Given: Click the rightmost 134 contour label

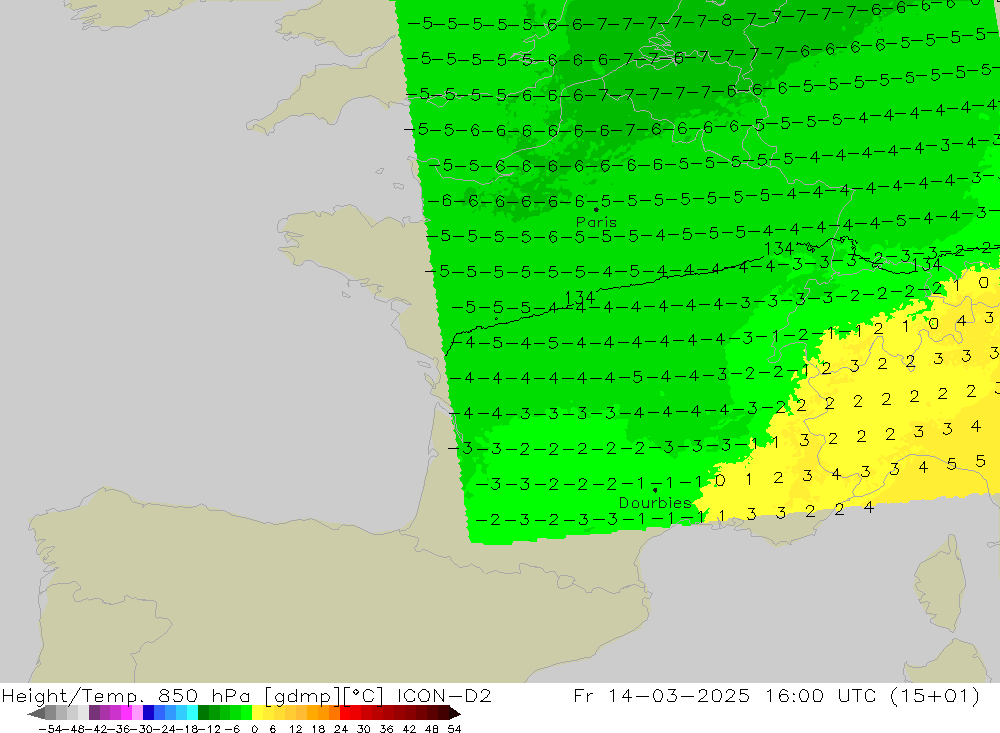Looking at the screenshot, I should coord(927,265).
